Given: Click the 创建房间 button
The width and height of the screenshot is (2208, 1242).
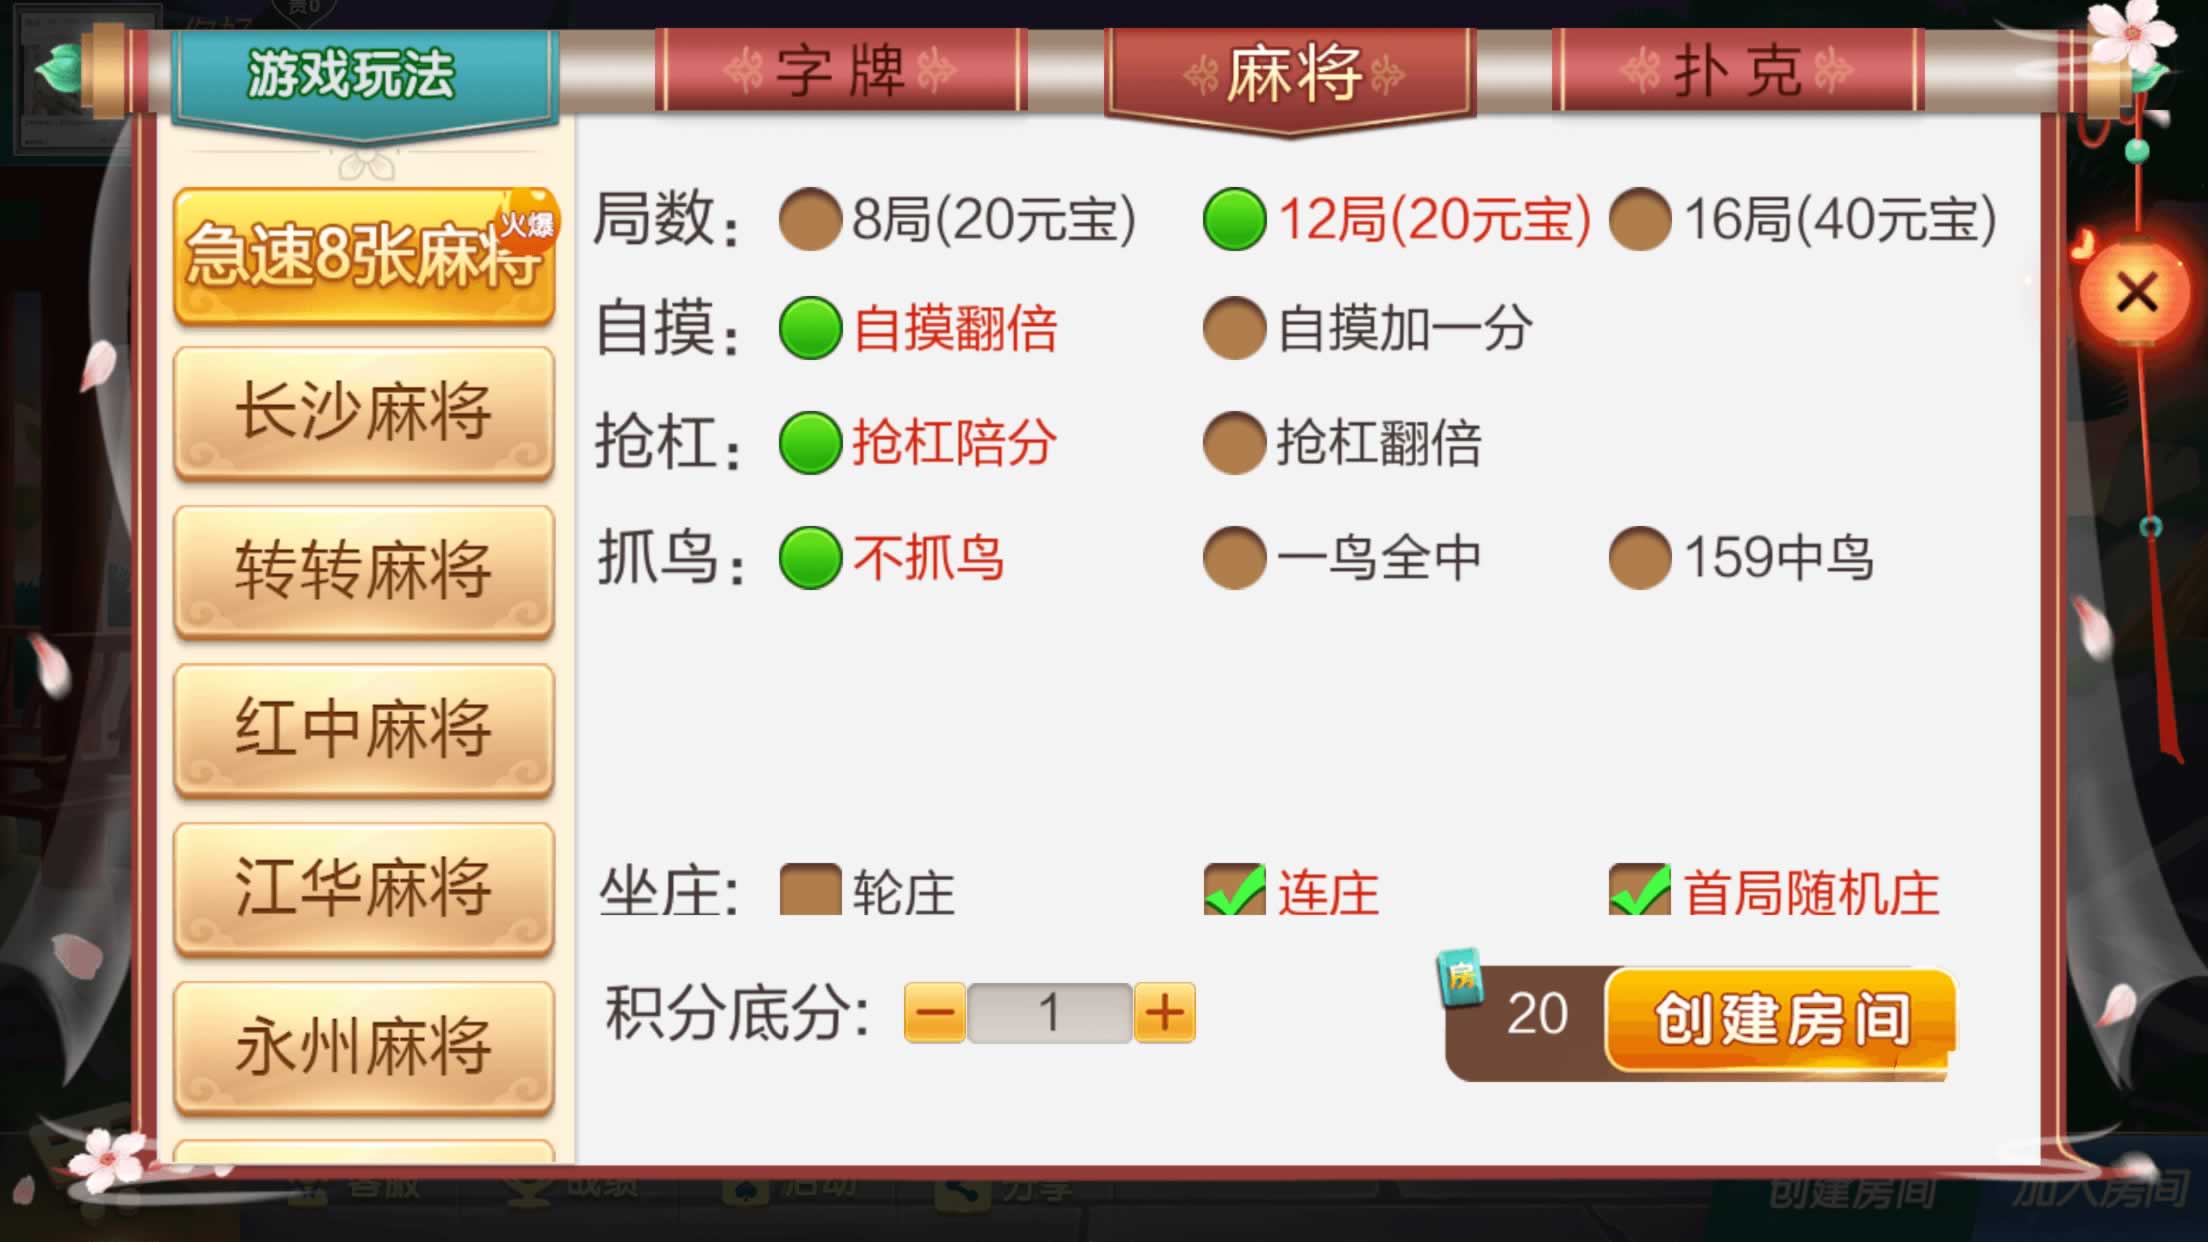Looking at the screenshot, I should point(1780,1019).
